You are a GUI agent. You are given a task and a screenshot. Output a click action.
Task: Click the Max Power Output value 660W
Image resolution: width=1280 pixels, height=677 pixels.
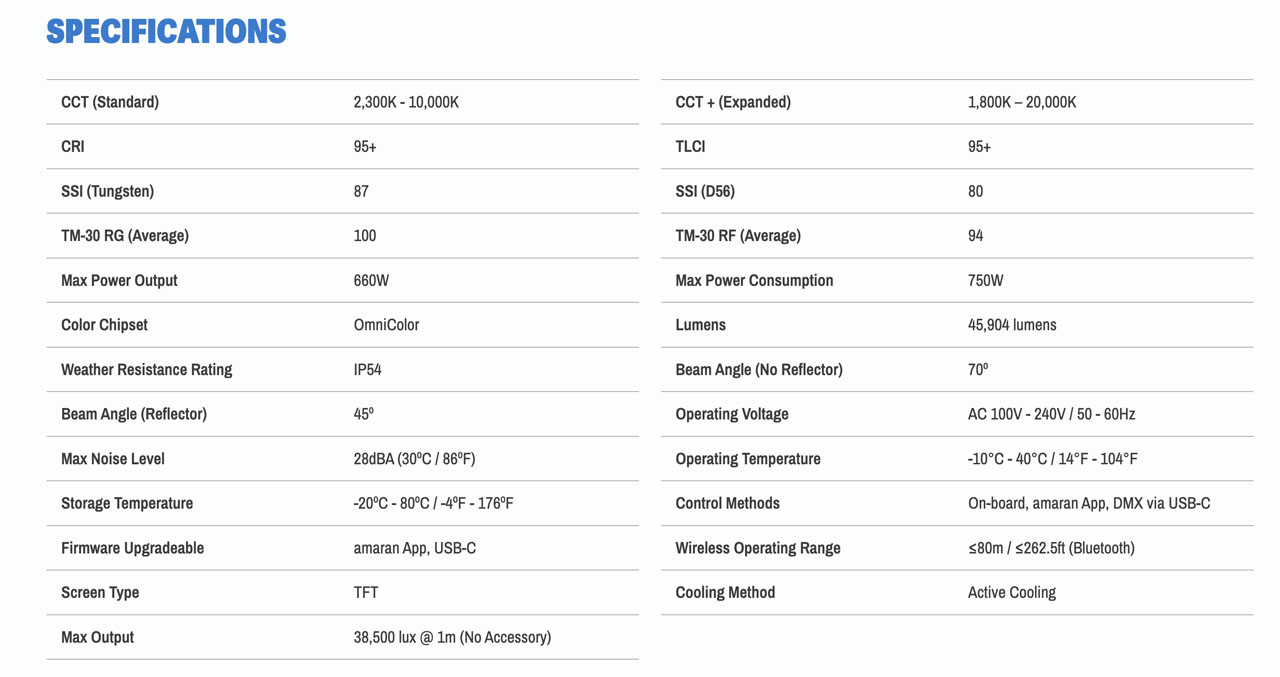(x=371, y=280)
